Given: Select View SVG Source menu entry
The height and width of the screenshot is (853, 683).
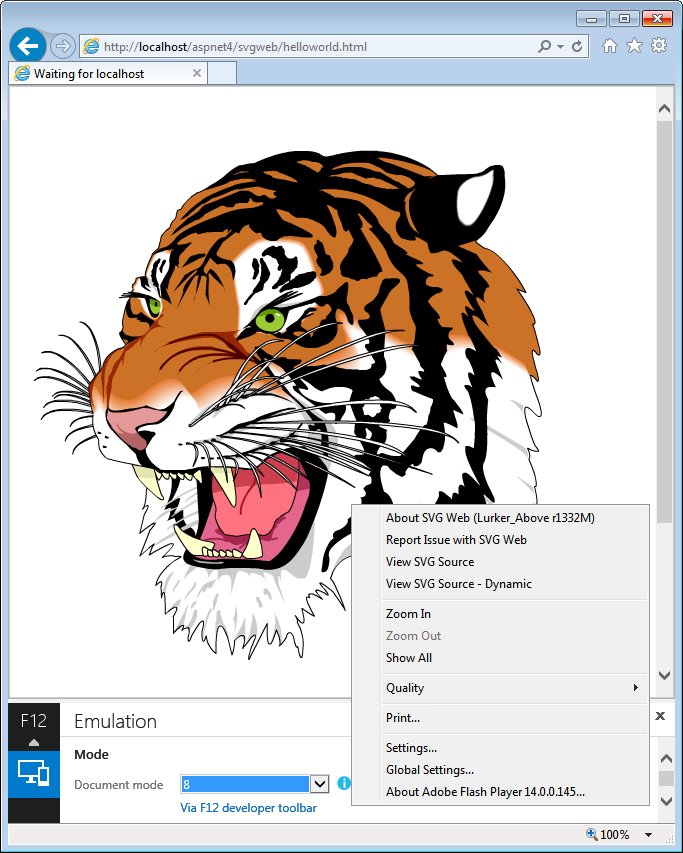Looking at the screenshot, I should coord(500,562).
